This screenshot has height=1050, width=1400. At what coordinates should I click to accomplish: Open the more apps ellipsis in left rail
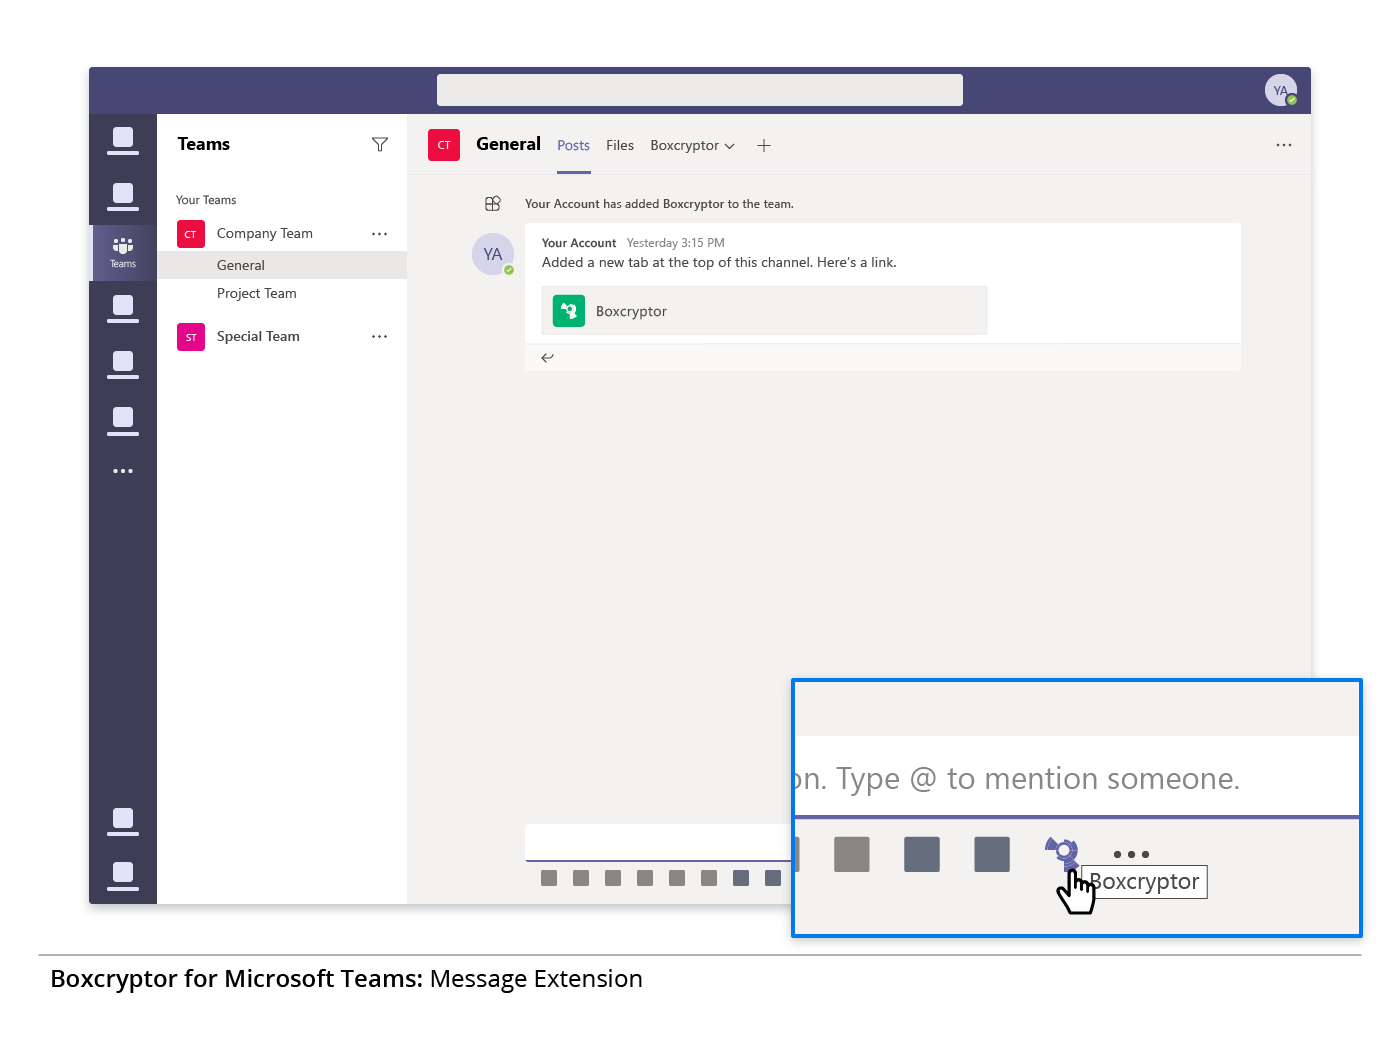point(123,471)
